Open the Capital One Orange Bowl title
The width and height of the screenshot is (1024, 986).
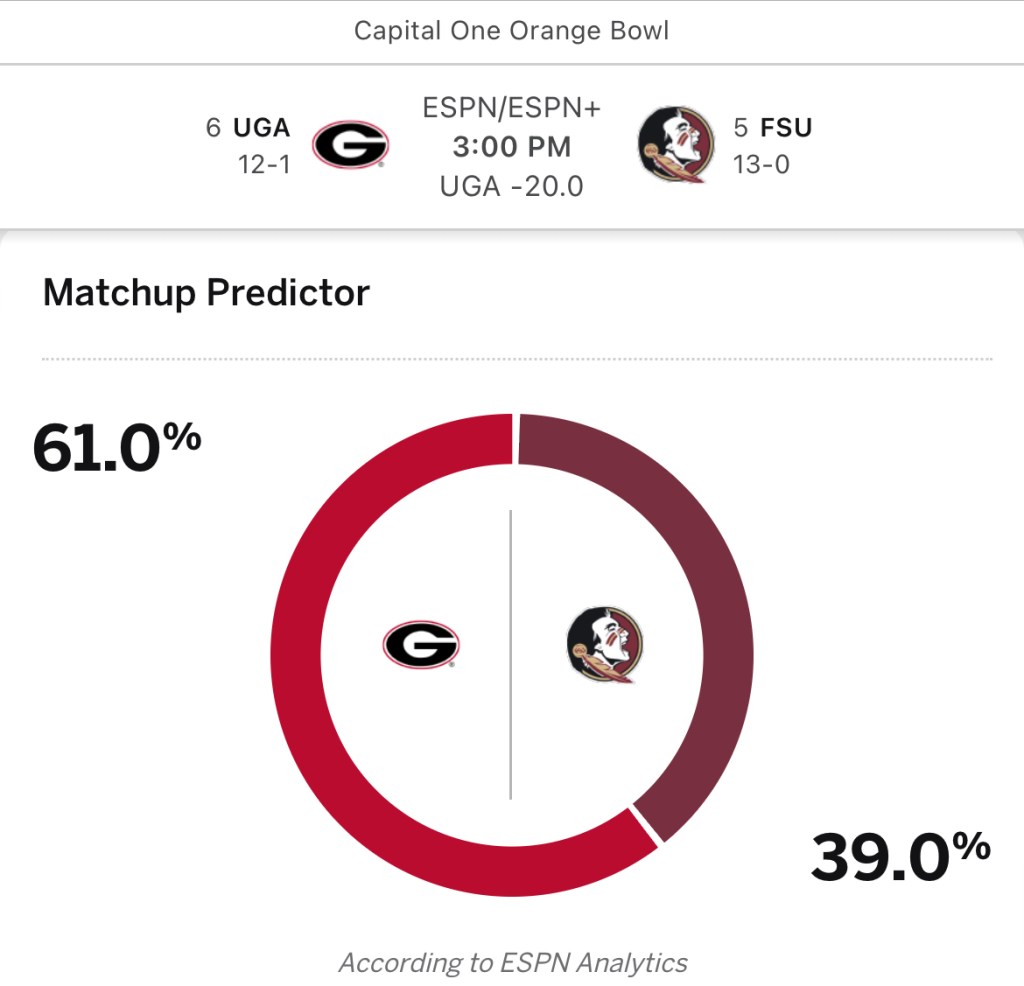[512, 31]
